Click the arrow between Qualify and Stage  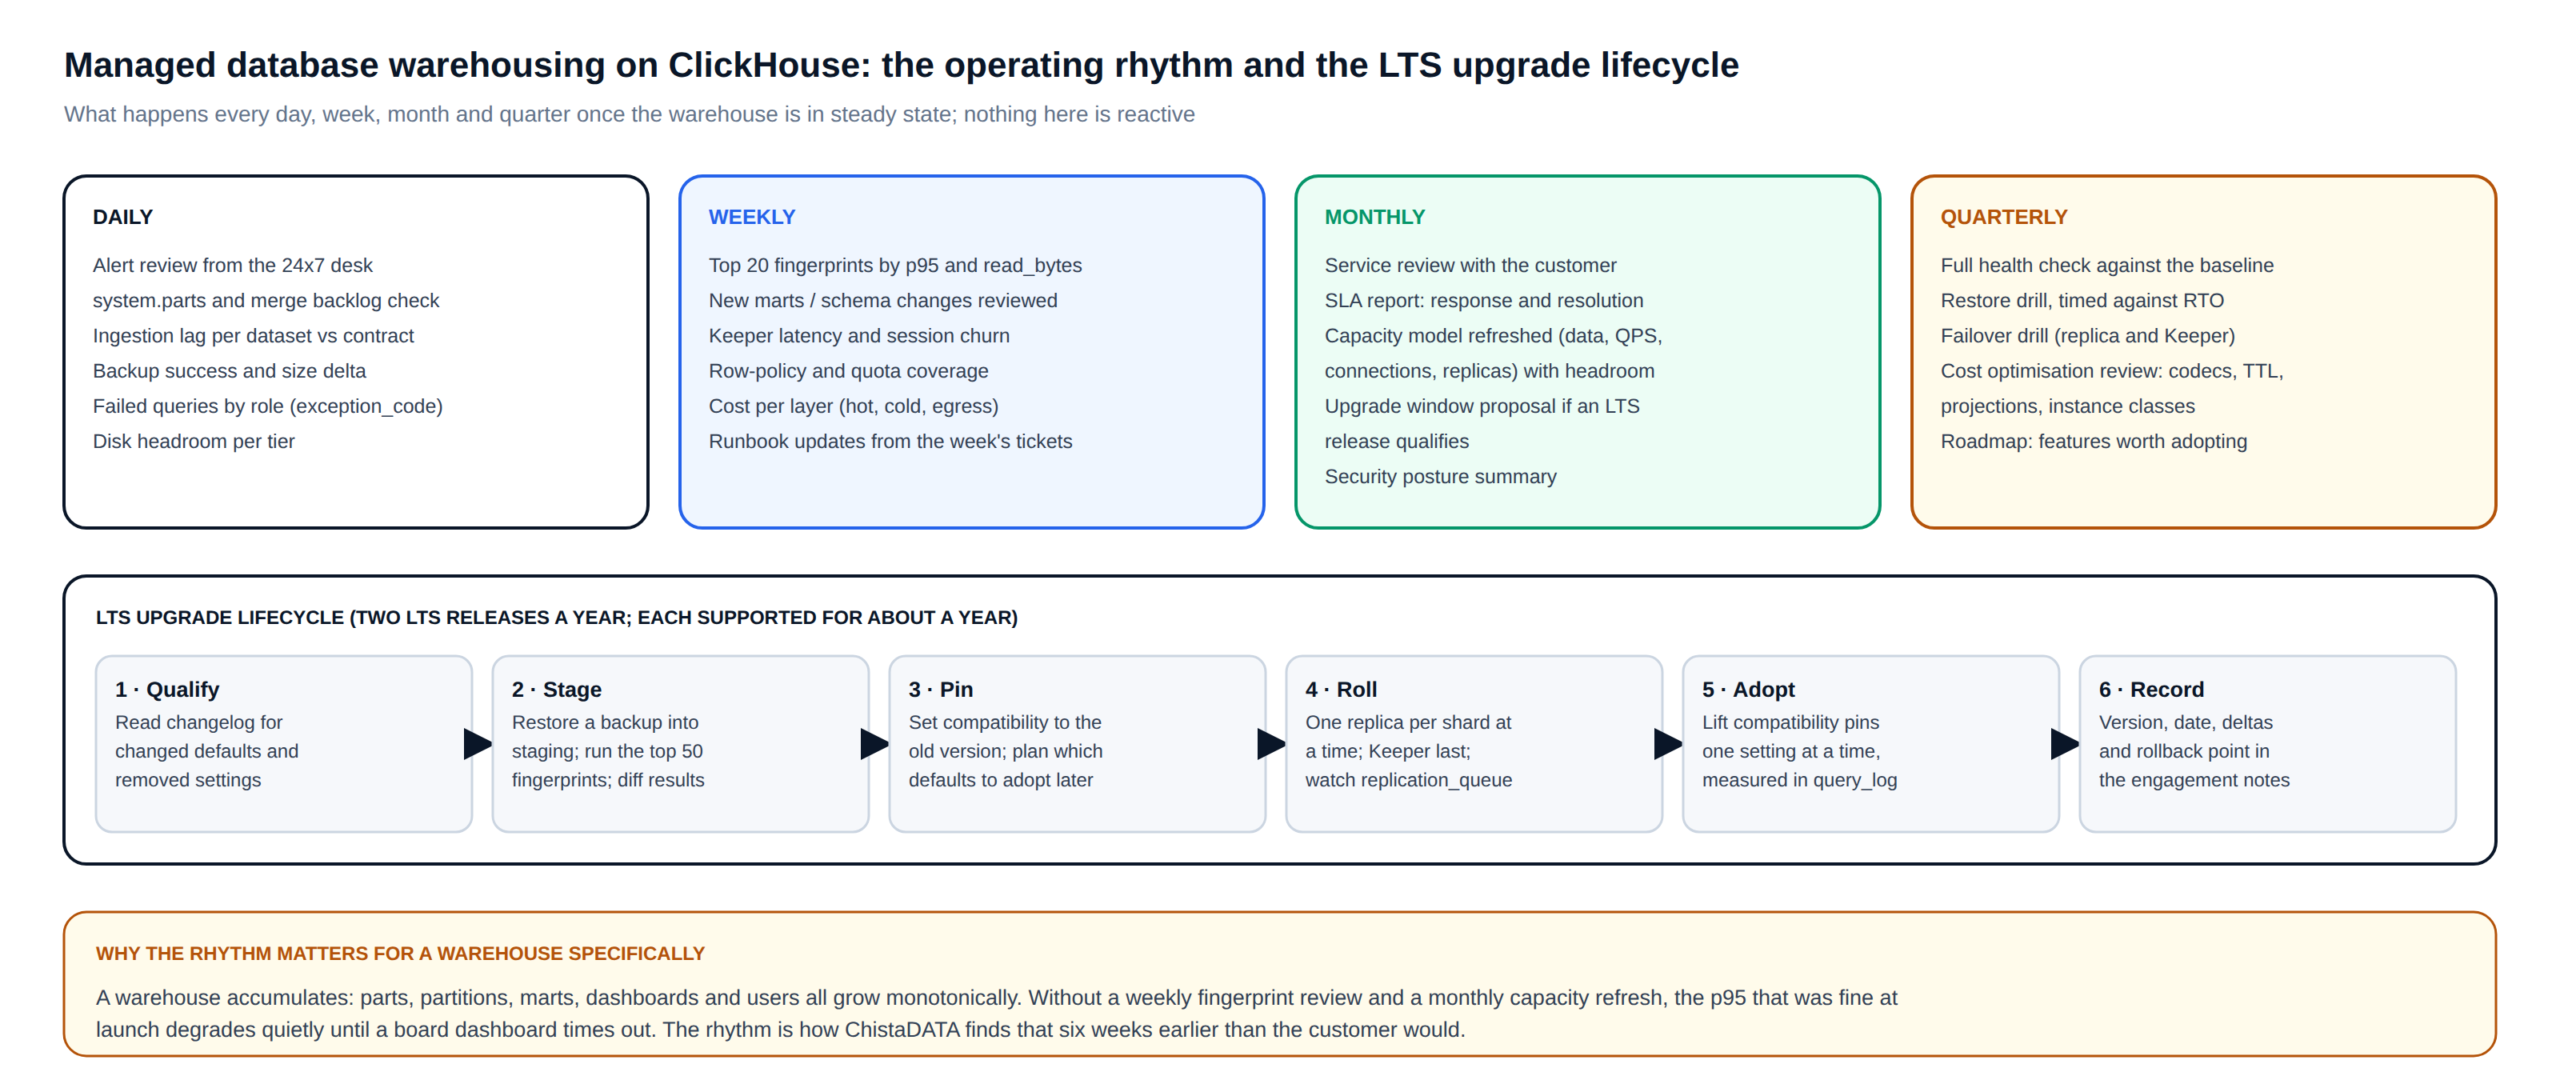[x=478, y=743]
